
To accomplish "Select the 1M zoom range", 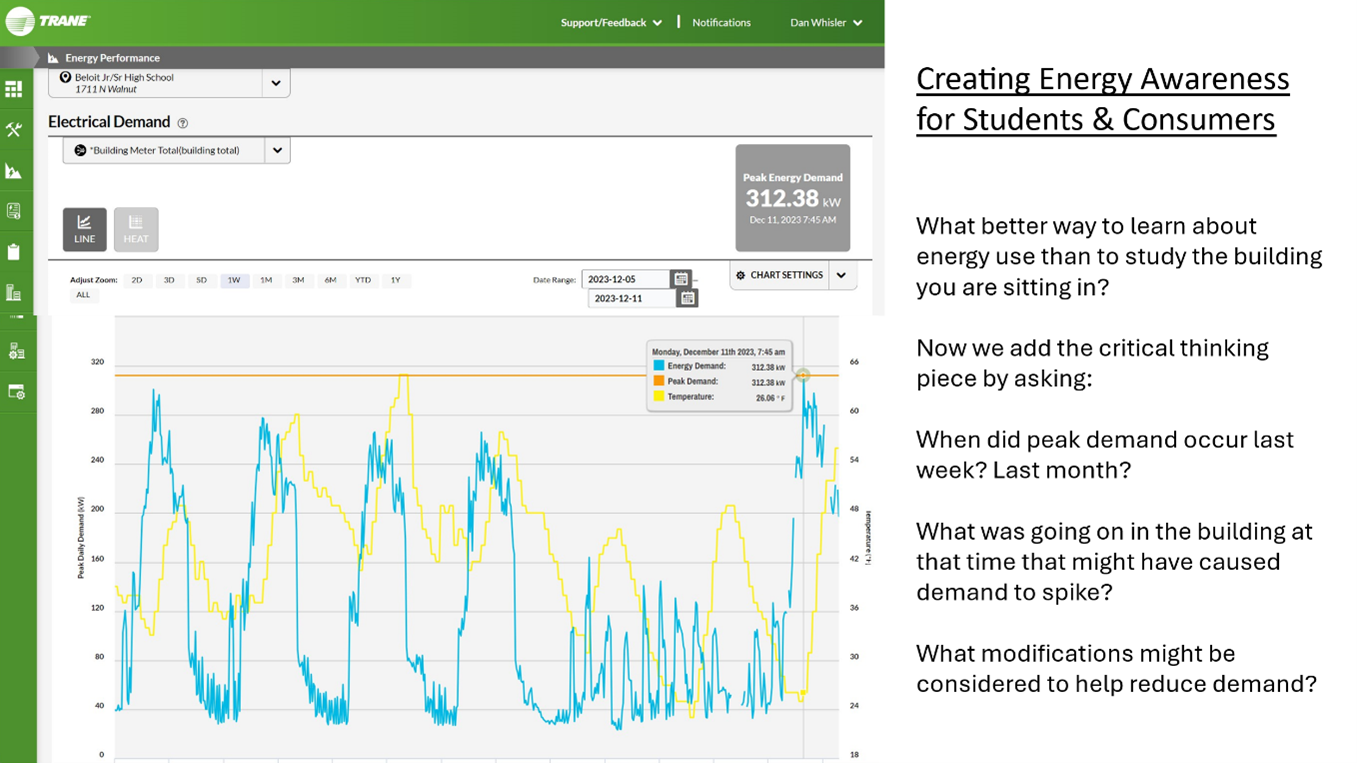I will pos(266,280).
